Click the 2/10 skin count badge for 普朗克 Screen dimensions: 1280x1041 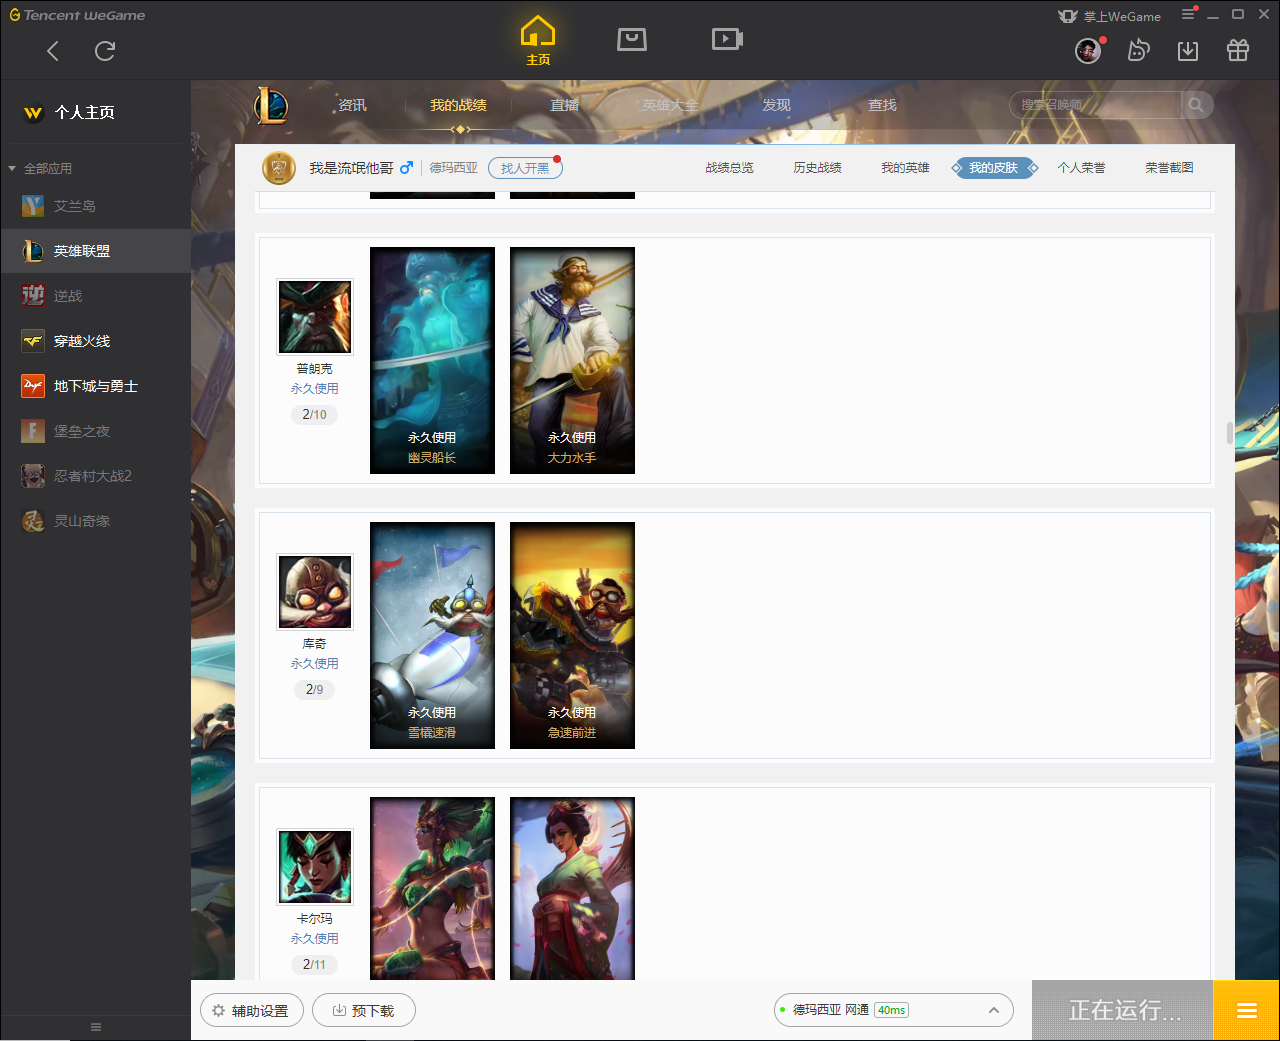click(x=314, y=414)
